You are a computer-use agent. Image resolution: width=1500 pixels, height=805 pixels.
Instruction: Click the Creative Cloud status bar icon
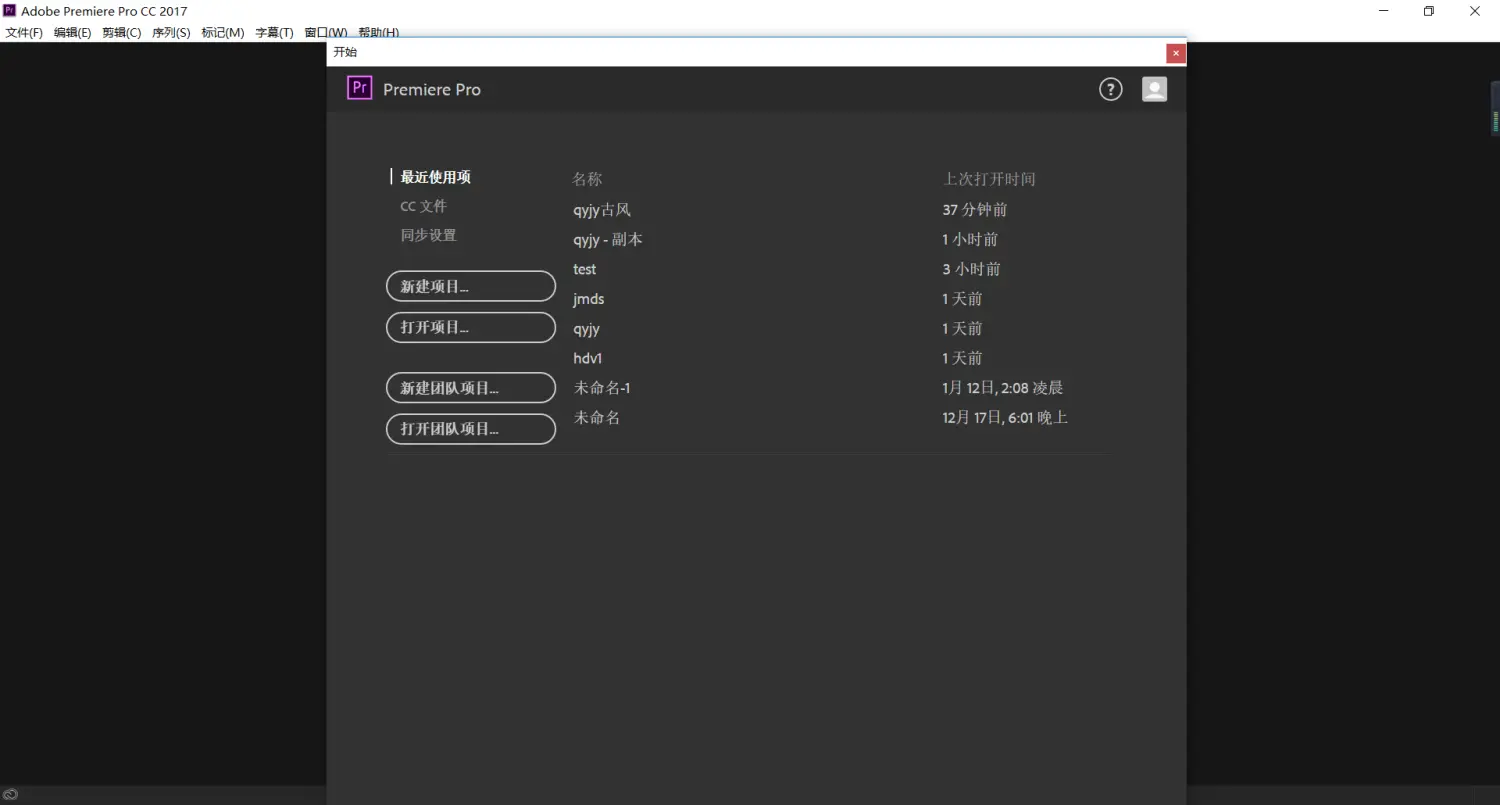[10, 795]
